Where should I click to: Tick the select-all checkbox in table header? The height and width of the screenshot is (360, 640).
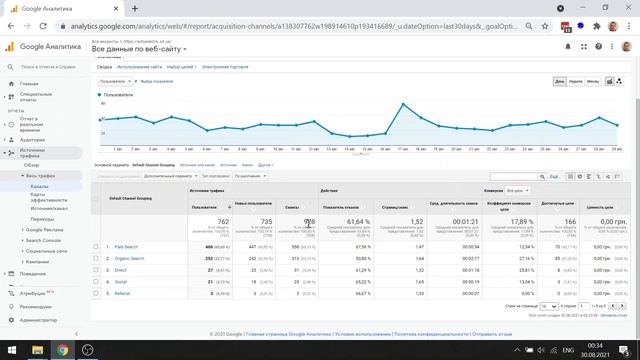point(96,199)
